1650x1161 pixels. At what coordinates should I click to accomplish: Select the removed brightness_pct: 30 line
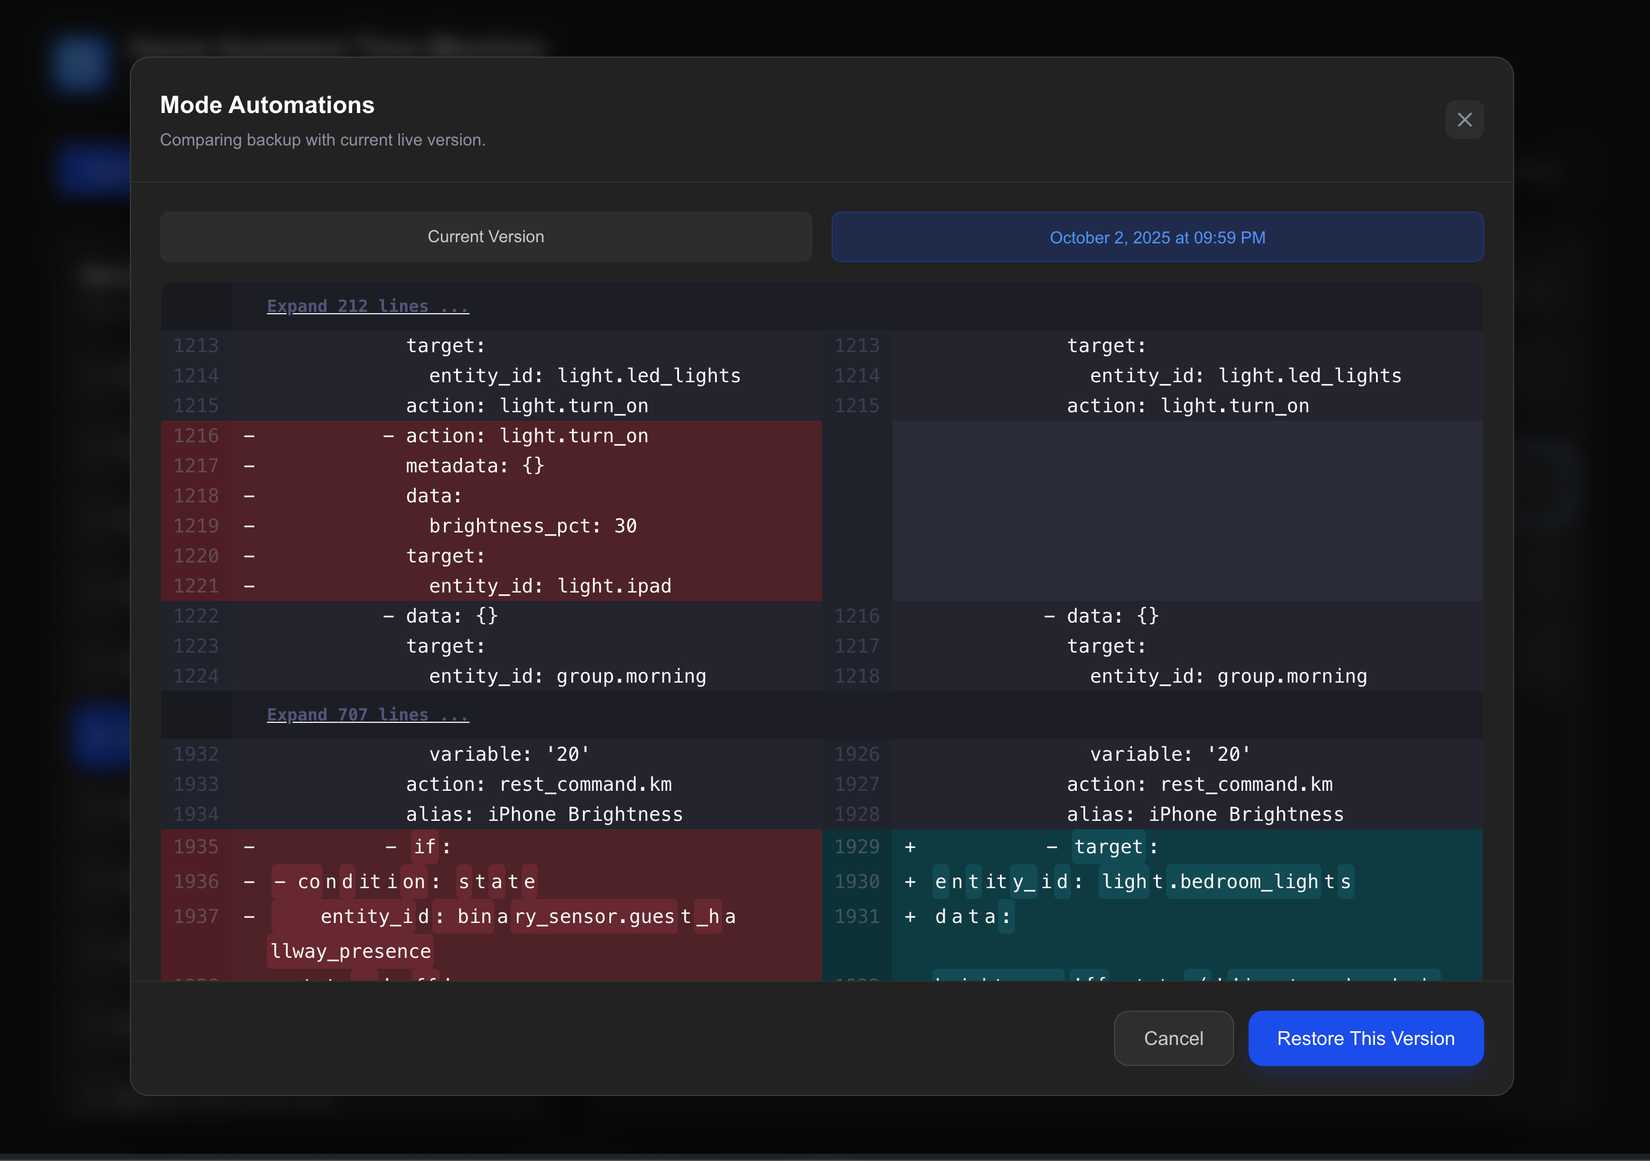coord(532,526)
